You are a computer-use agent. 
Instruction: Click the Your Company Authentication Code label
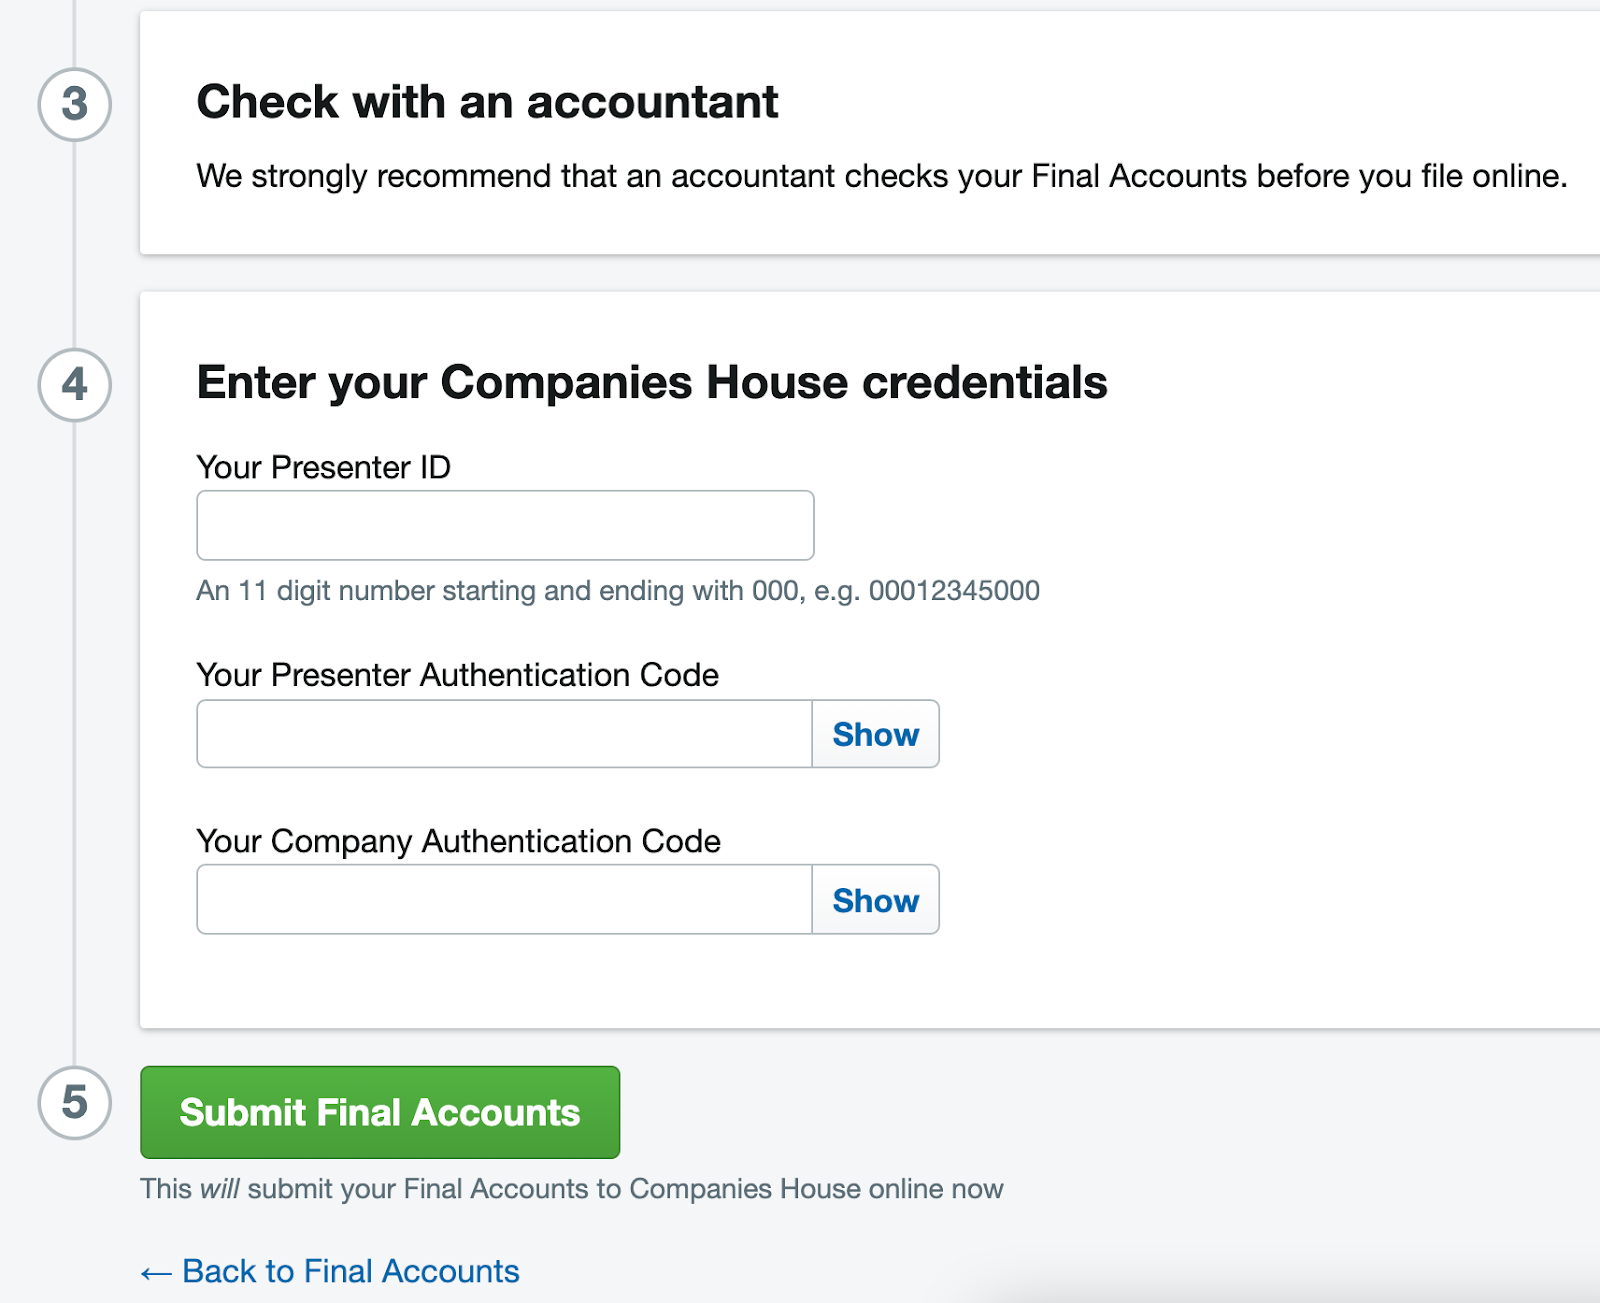pos(459,841)
